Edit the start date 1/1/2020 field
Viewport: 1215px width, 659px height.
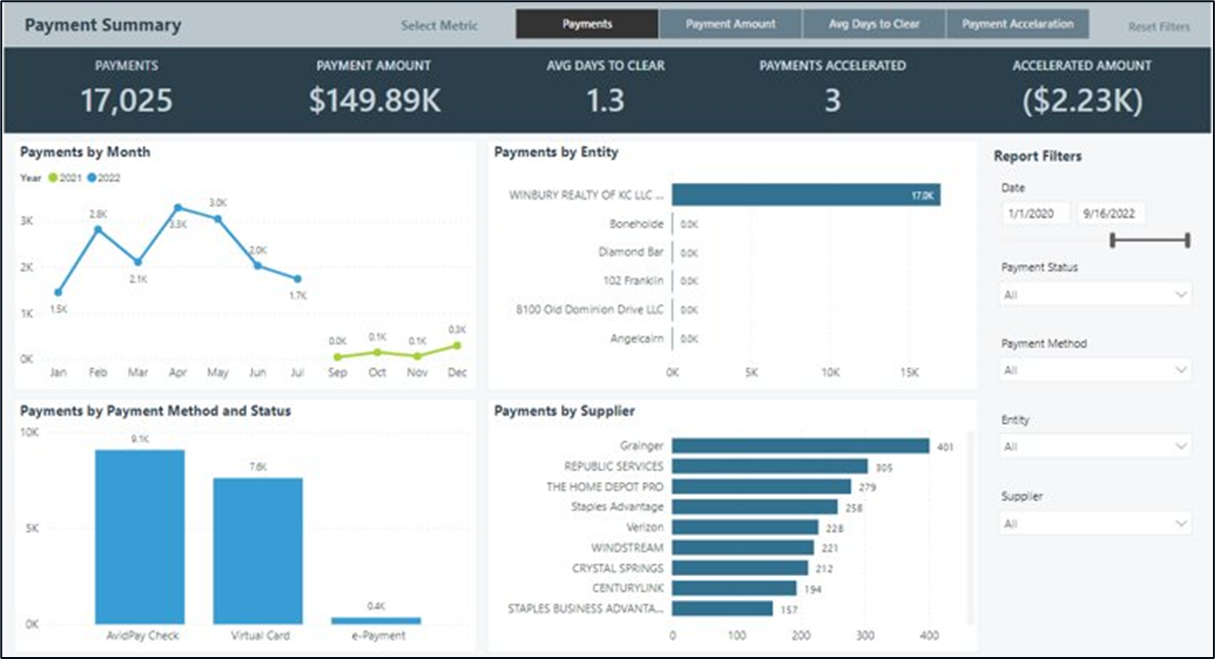(x=1035, y=213)
